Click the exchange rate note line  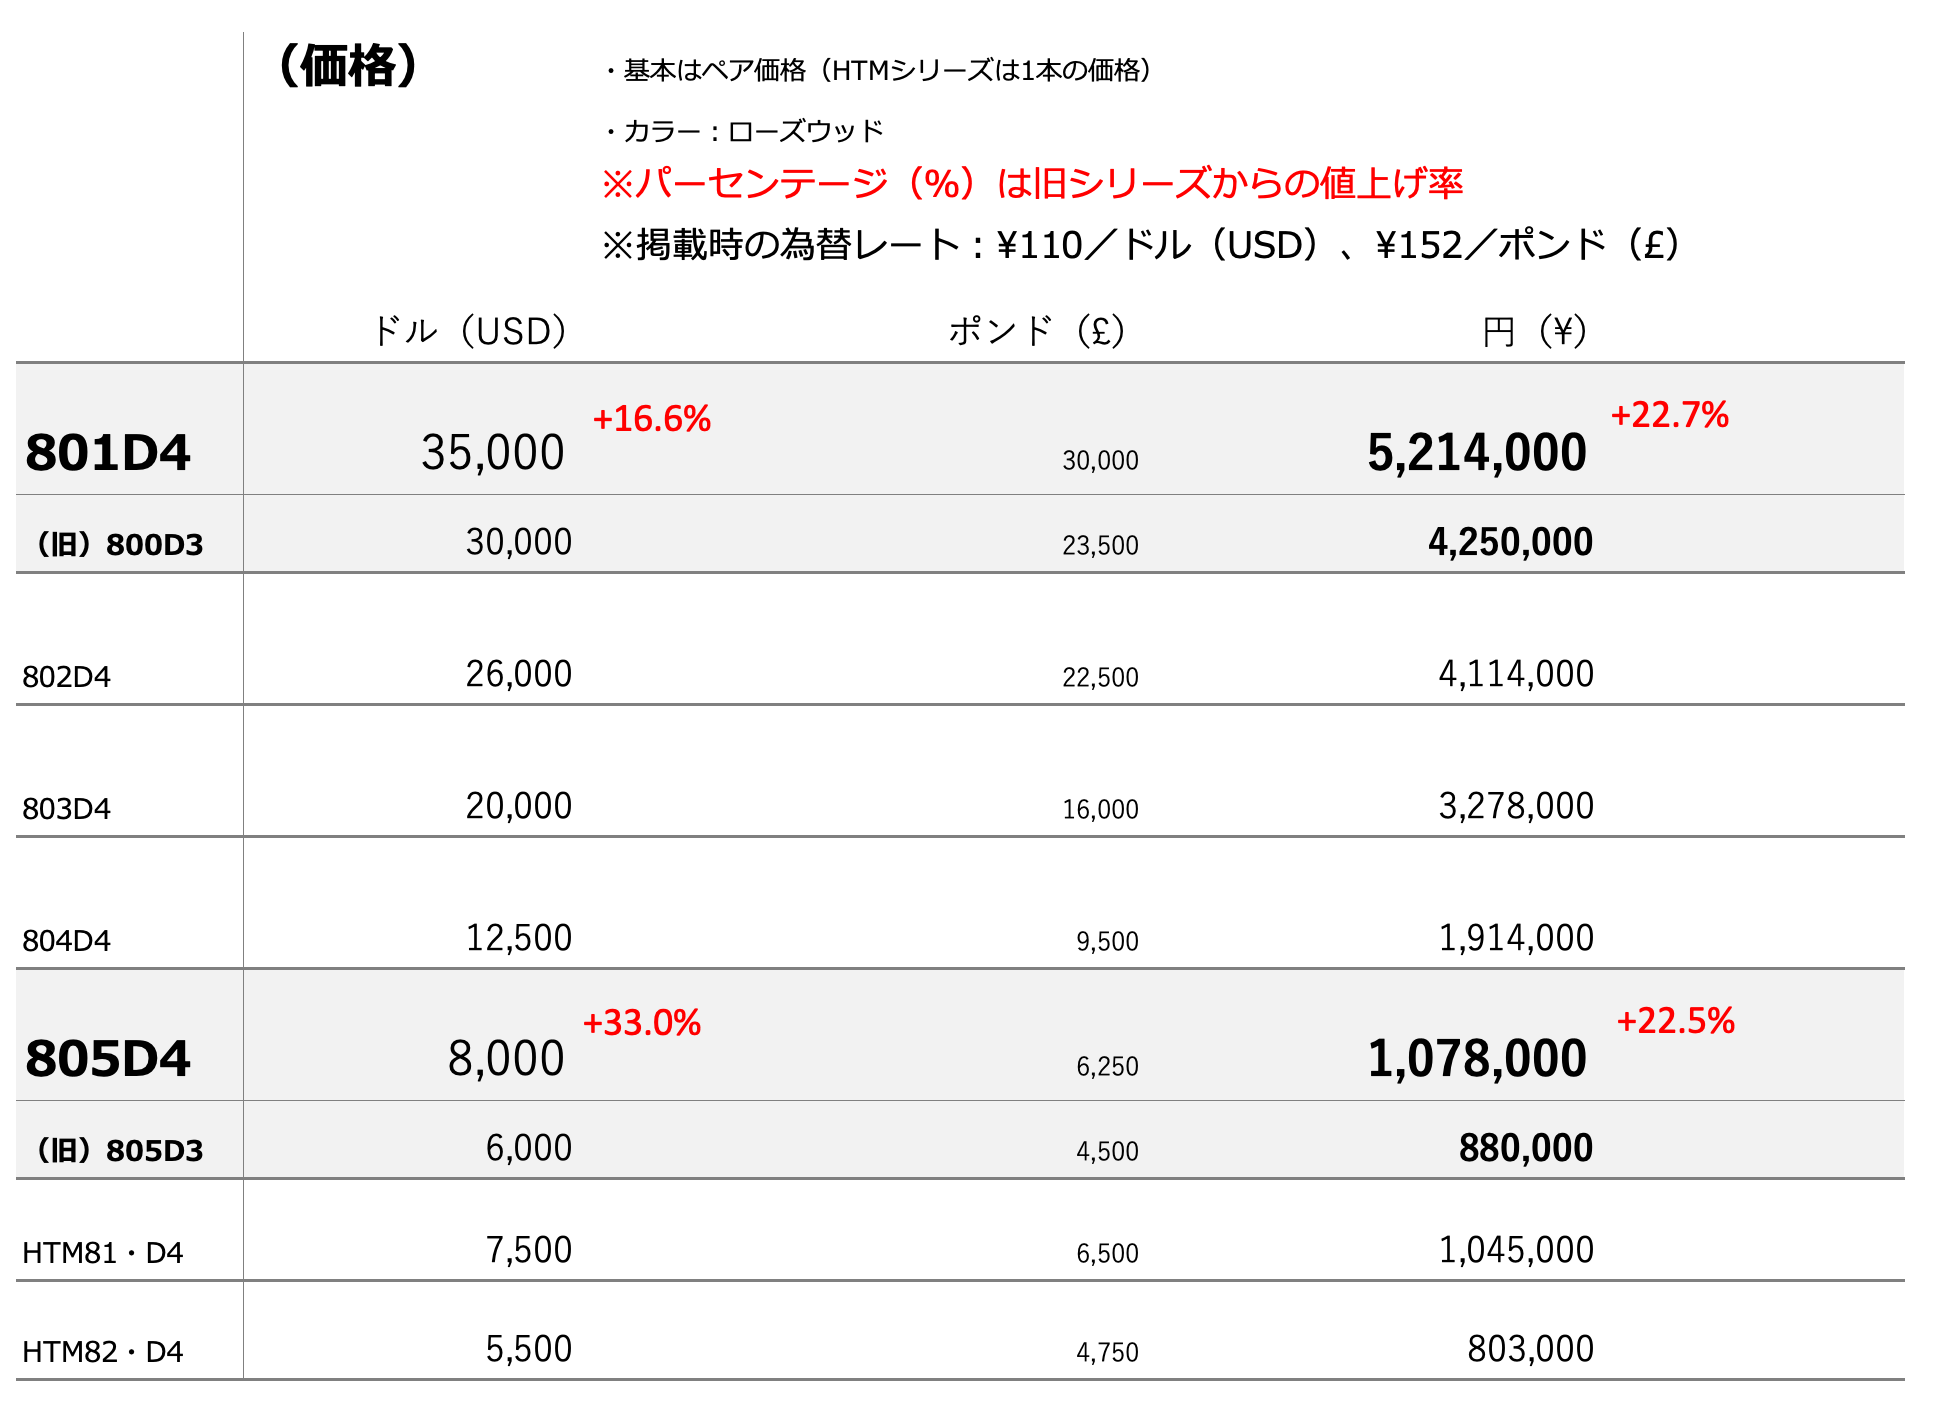pyautogui.click(x=1140, y=245)
